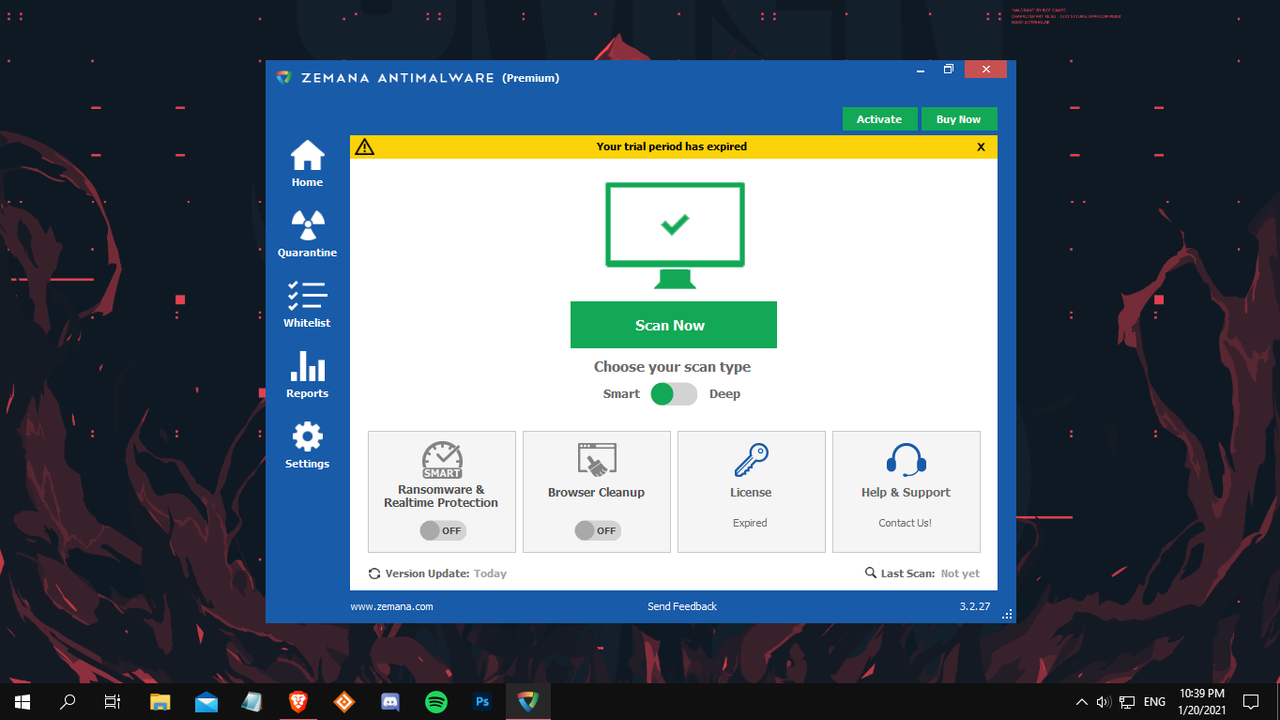Screen dimensions: 1280x720
Task: Open the License Expired tile
Action: click(x=751, y=492)
